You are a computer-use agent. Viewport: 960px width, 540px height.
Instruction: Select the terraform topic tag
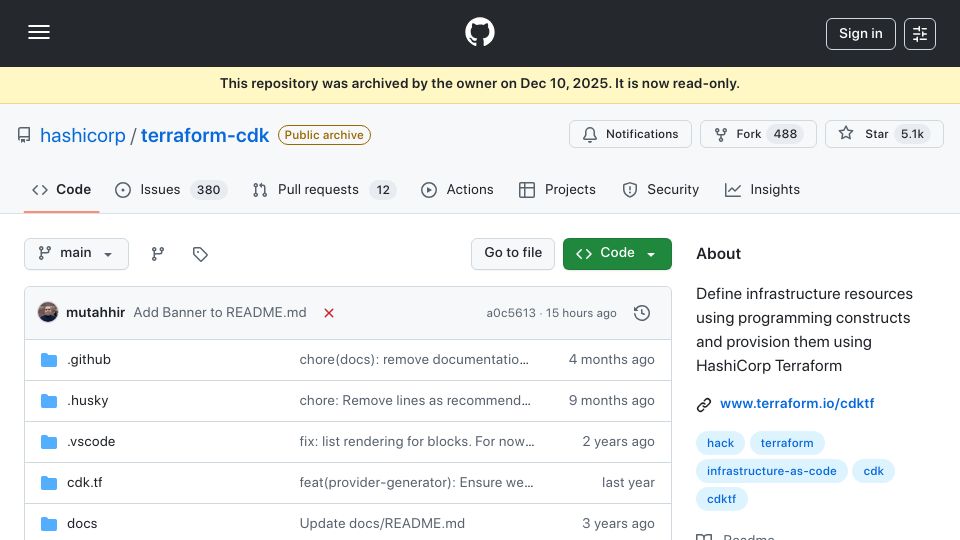coord(787,443)
